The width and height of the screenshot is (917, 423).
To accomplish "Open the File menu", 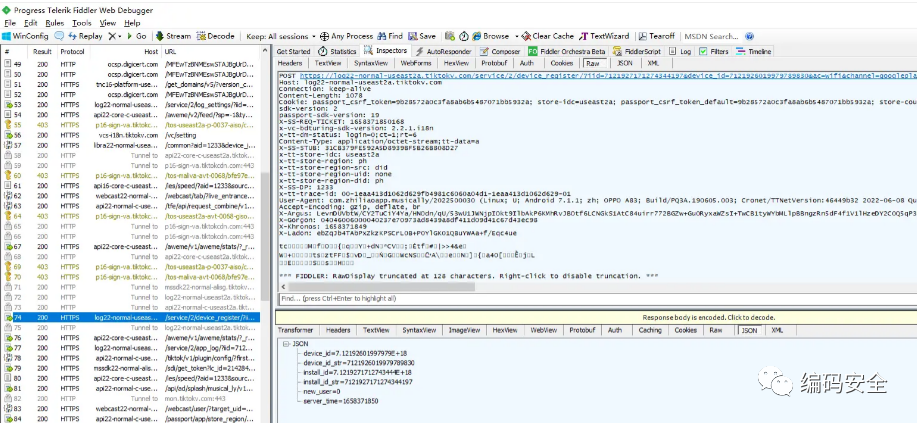I will (x=10, y=23).
